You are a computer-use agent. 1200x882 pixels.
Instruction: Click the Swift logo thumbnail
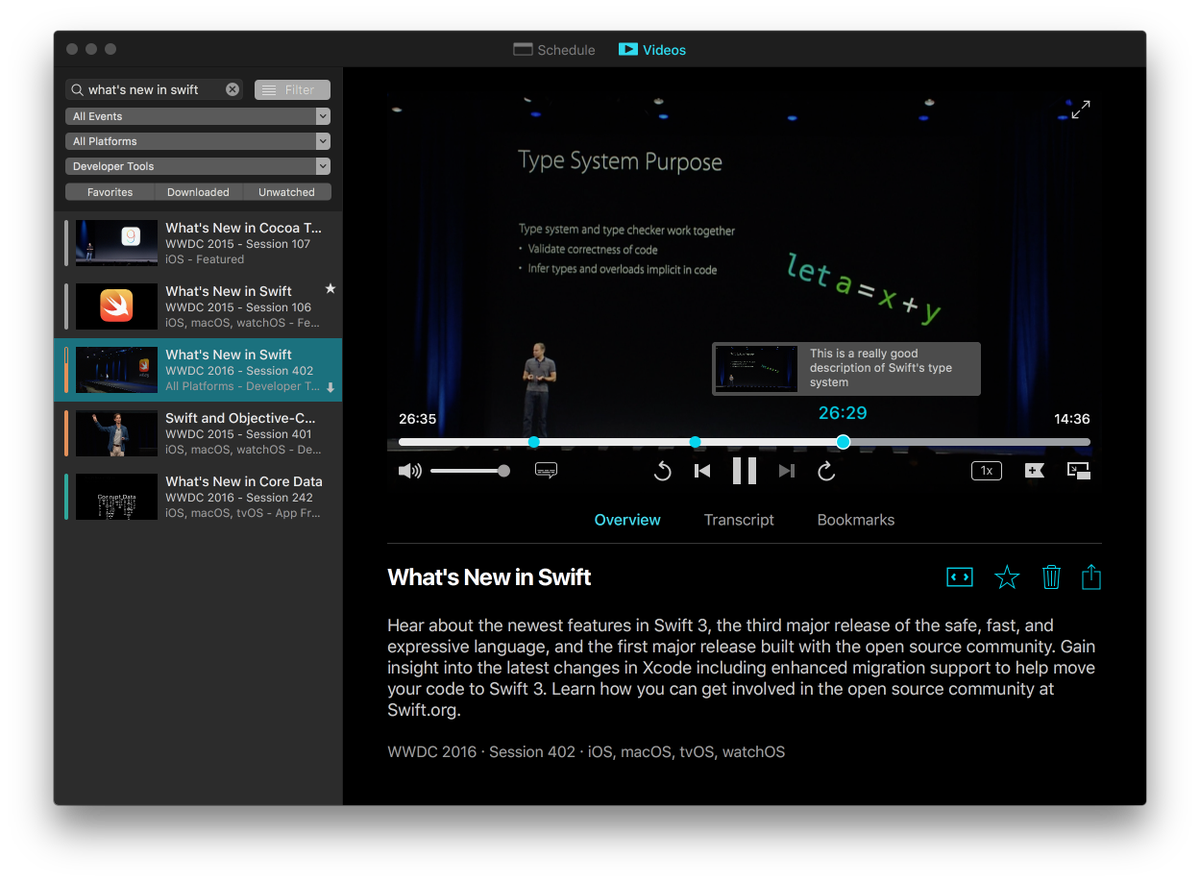click(x=117, y=306)
